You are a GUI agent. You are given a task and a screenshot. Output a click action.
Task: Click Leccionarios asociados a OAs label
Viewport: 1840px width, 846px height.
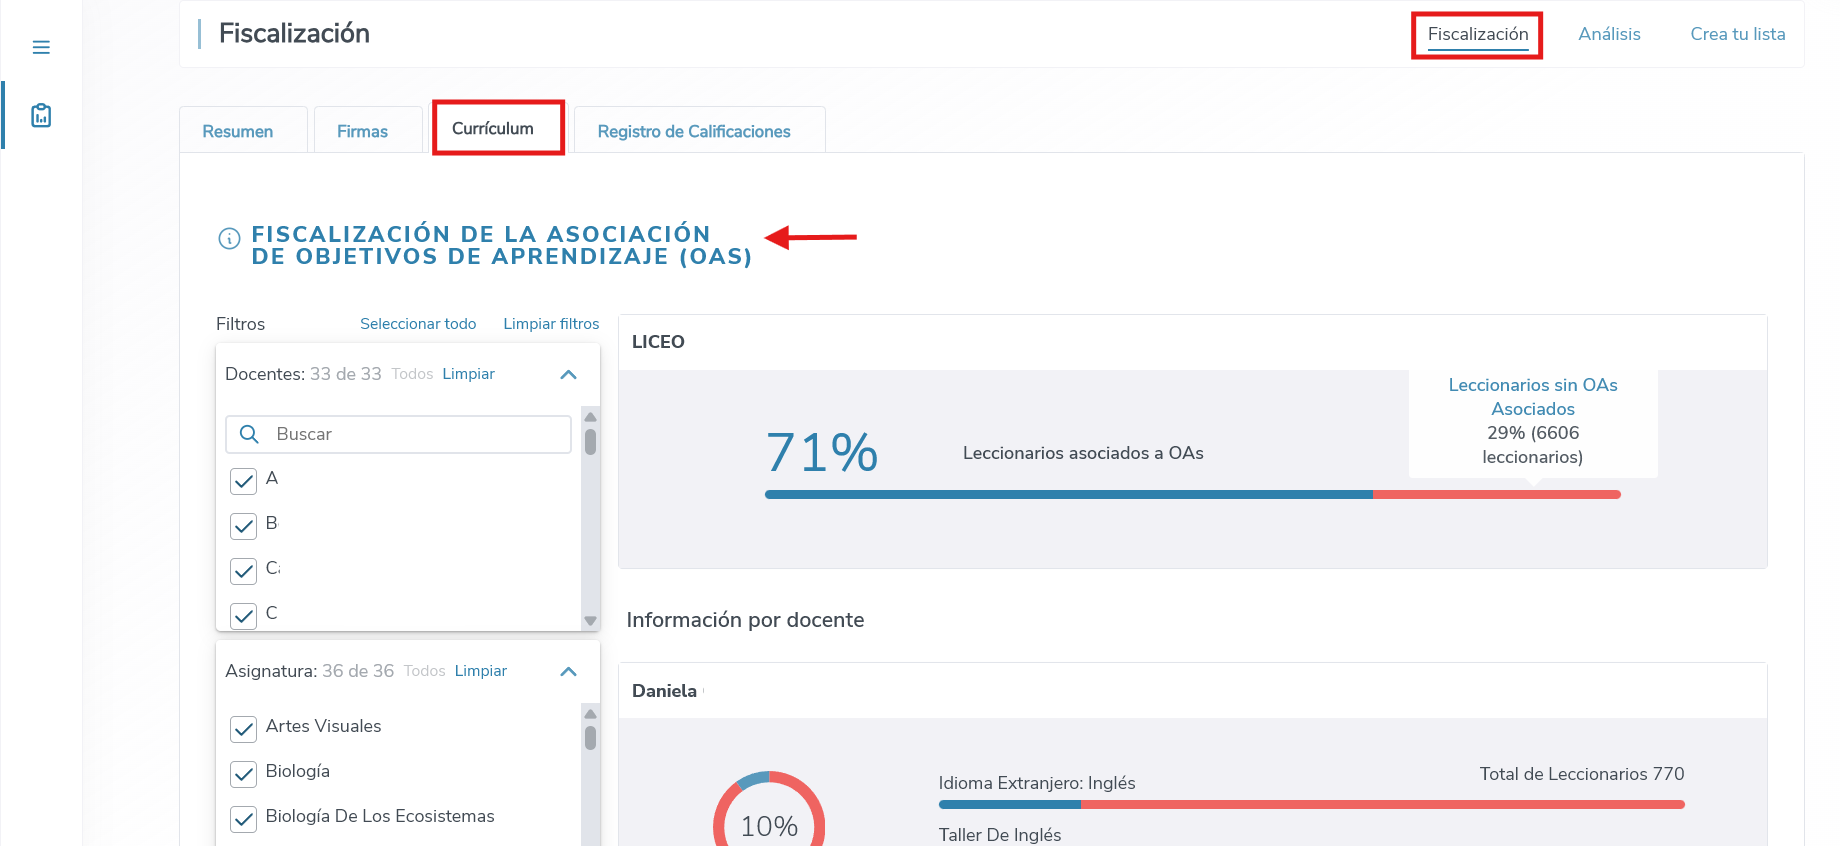(1083, 453)
